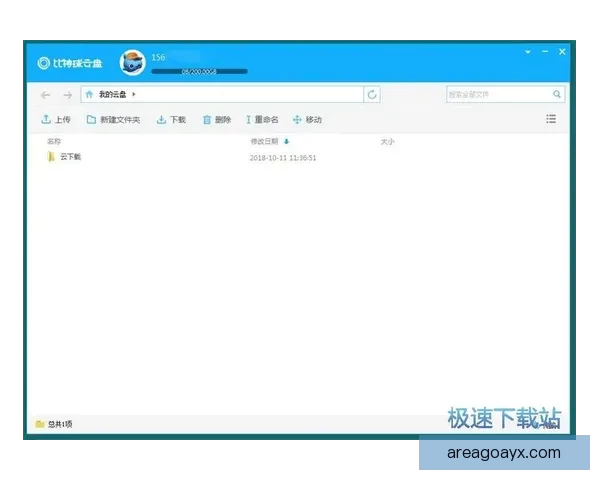Click the cloud disk app logo
This screenshot has height=480, width=600.
tap(70, 63)
